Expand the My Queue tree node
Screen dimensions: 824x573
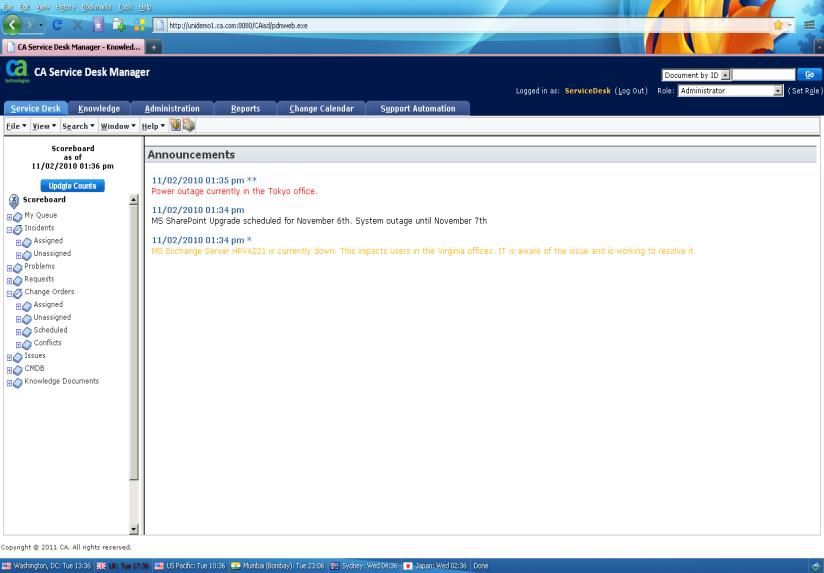pos(9,217)
